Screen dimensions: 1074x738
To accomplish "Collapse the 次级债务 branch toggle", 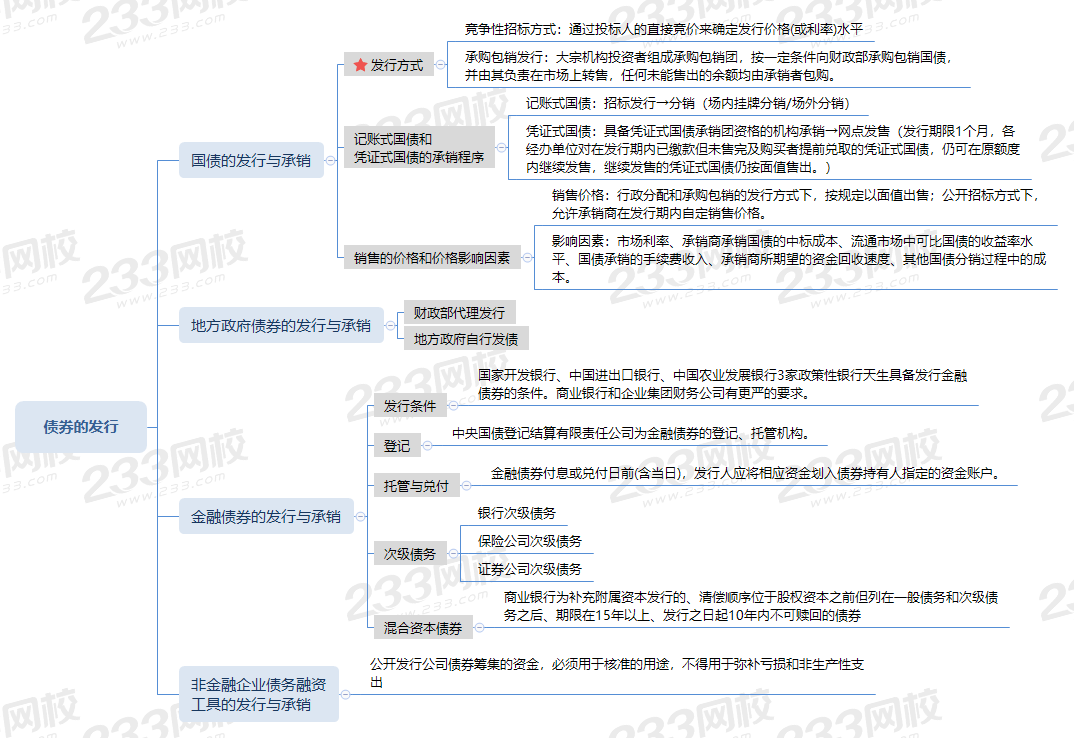I will (453, 554).
